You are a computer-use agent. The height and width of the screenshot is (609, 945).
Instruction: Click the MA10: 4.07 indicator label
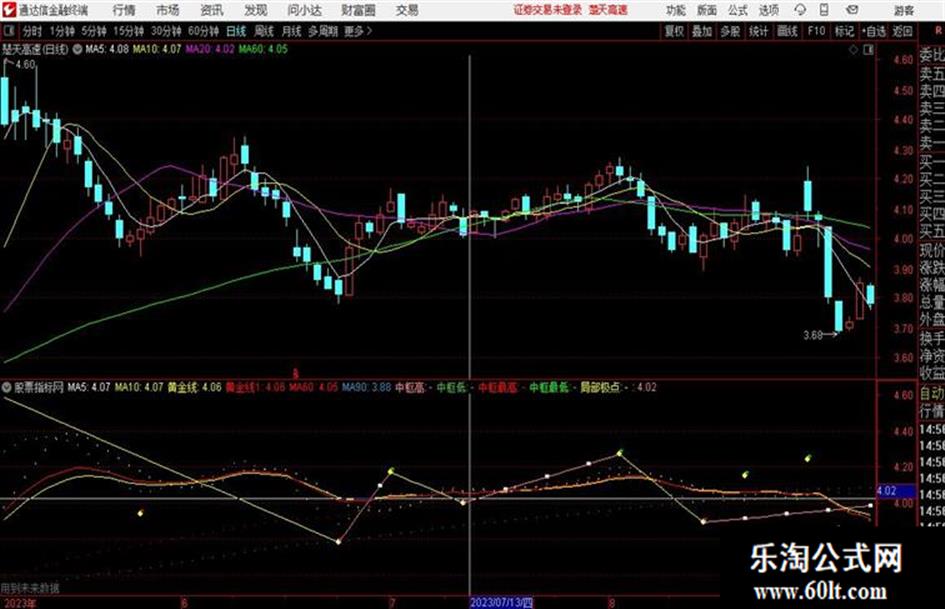157,49
